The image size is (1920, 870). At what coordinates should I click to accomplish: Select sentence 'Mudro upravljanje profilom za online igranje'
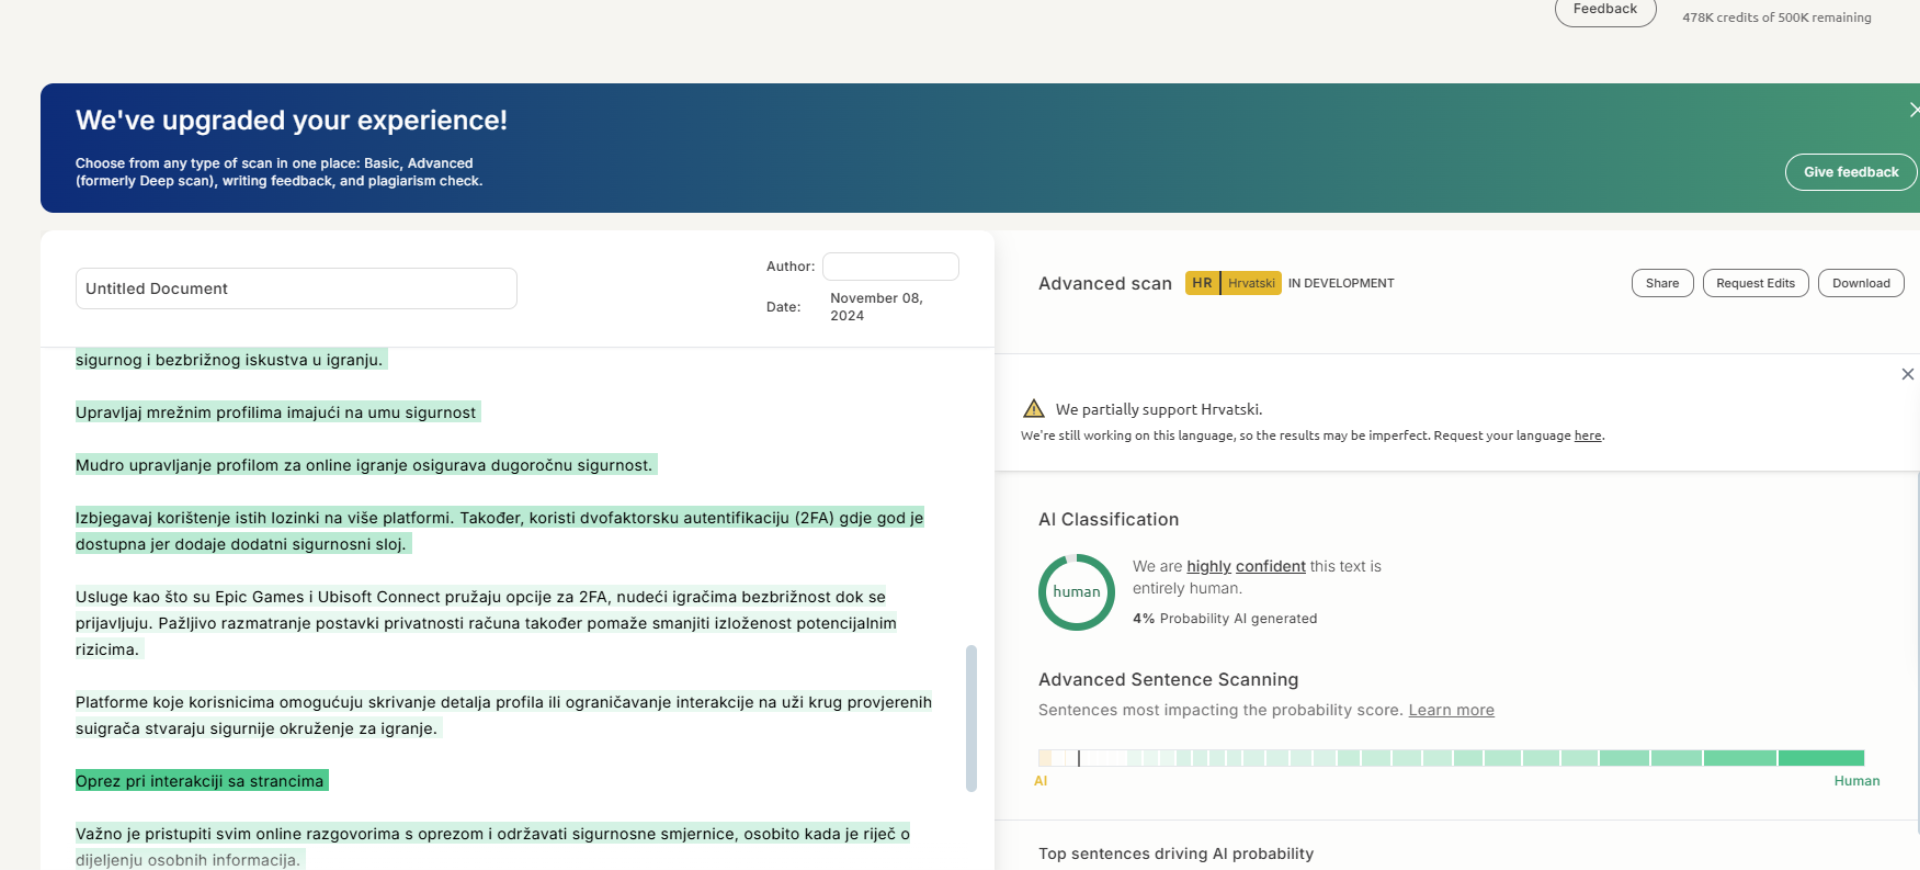coord(365,465)
